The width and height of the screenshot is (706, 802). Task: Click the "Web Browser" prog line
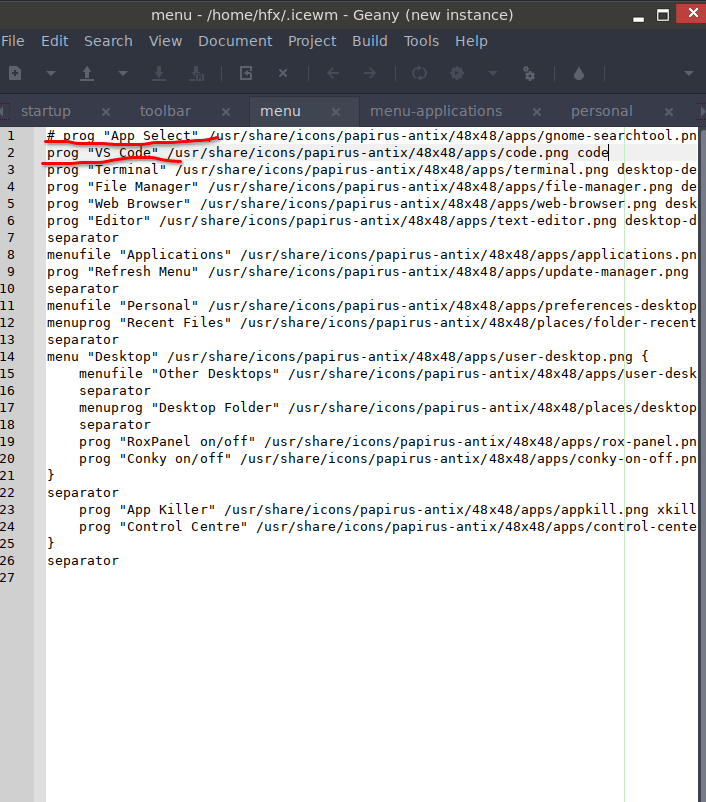point(372,204)
